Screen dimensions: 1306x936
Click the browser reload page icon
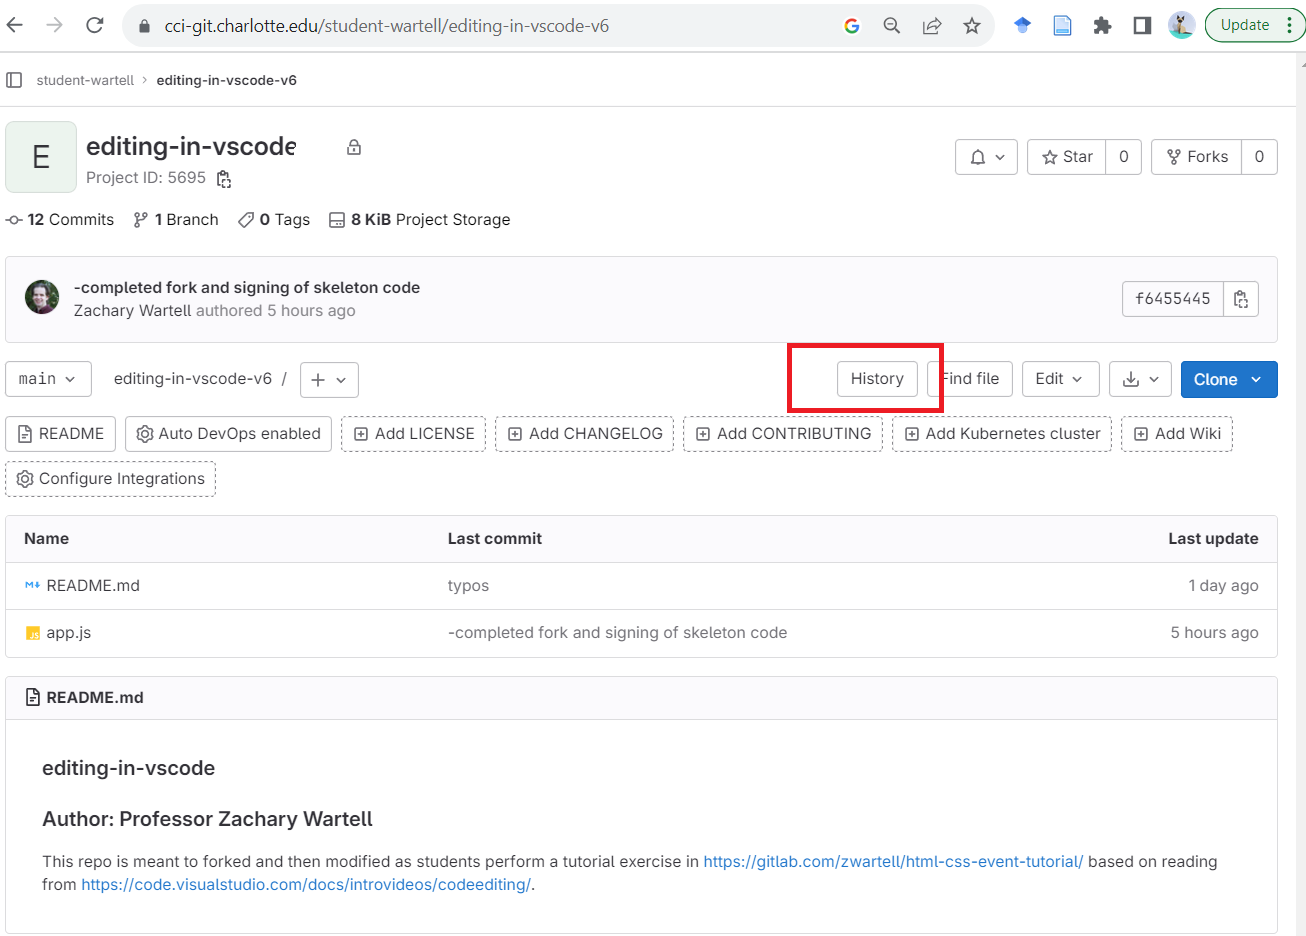point(95,26)
